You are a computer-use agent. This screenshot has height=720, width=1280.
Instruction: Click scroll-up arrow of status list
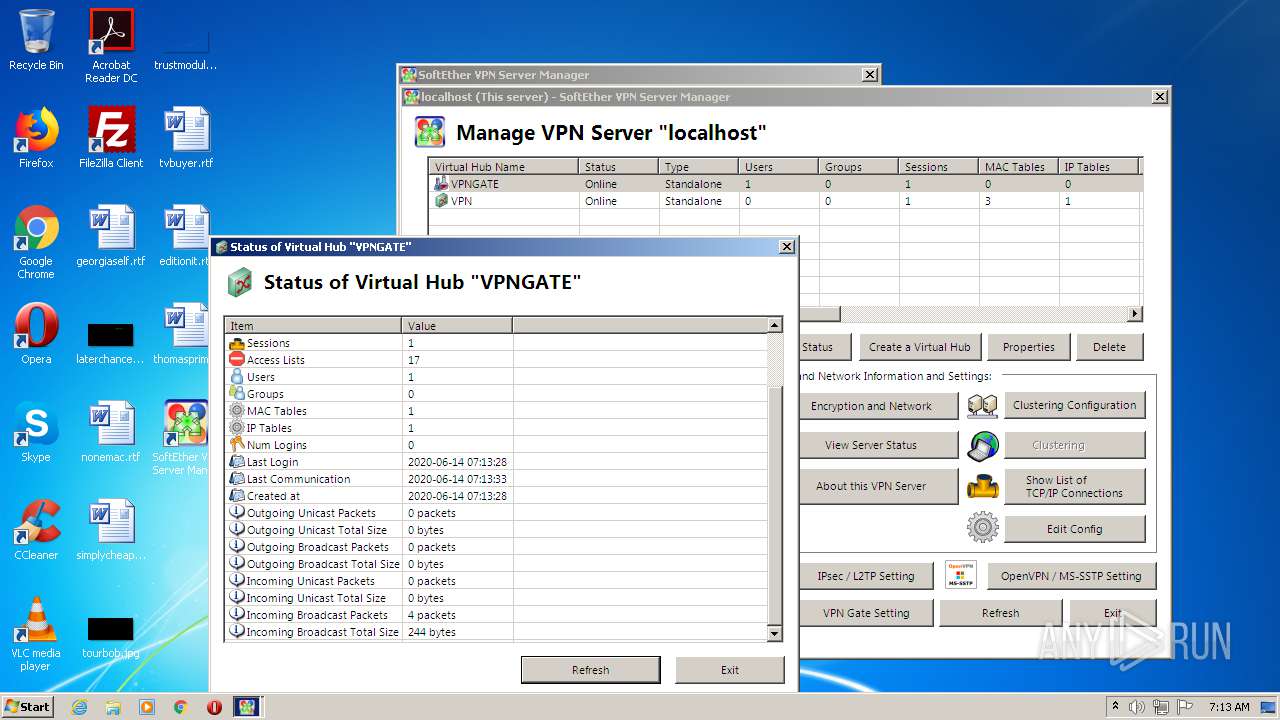(774, 326)
